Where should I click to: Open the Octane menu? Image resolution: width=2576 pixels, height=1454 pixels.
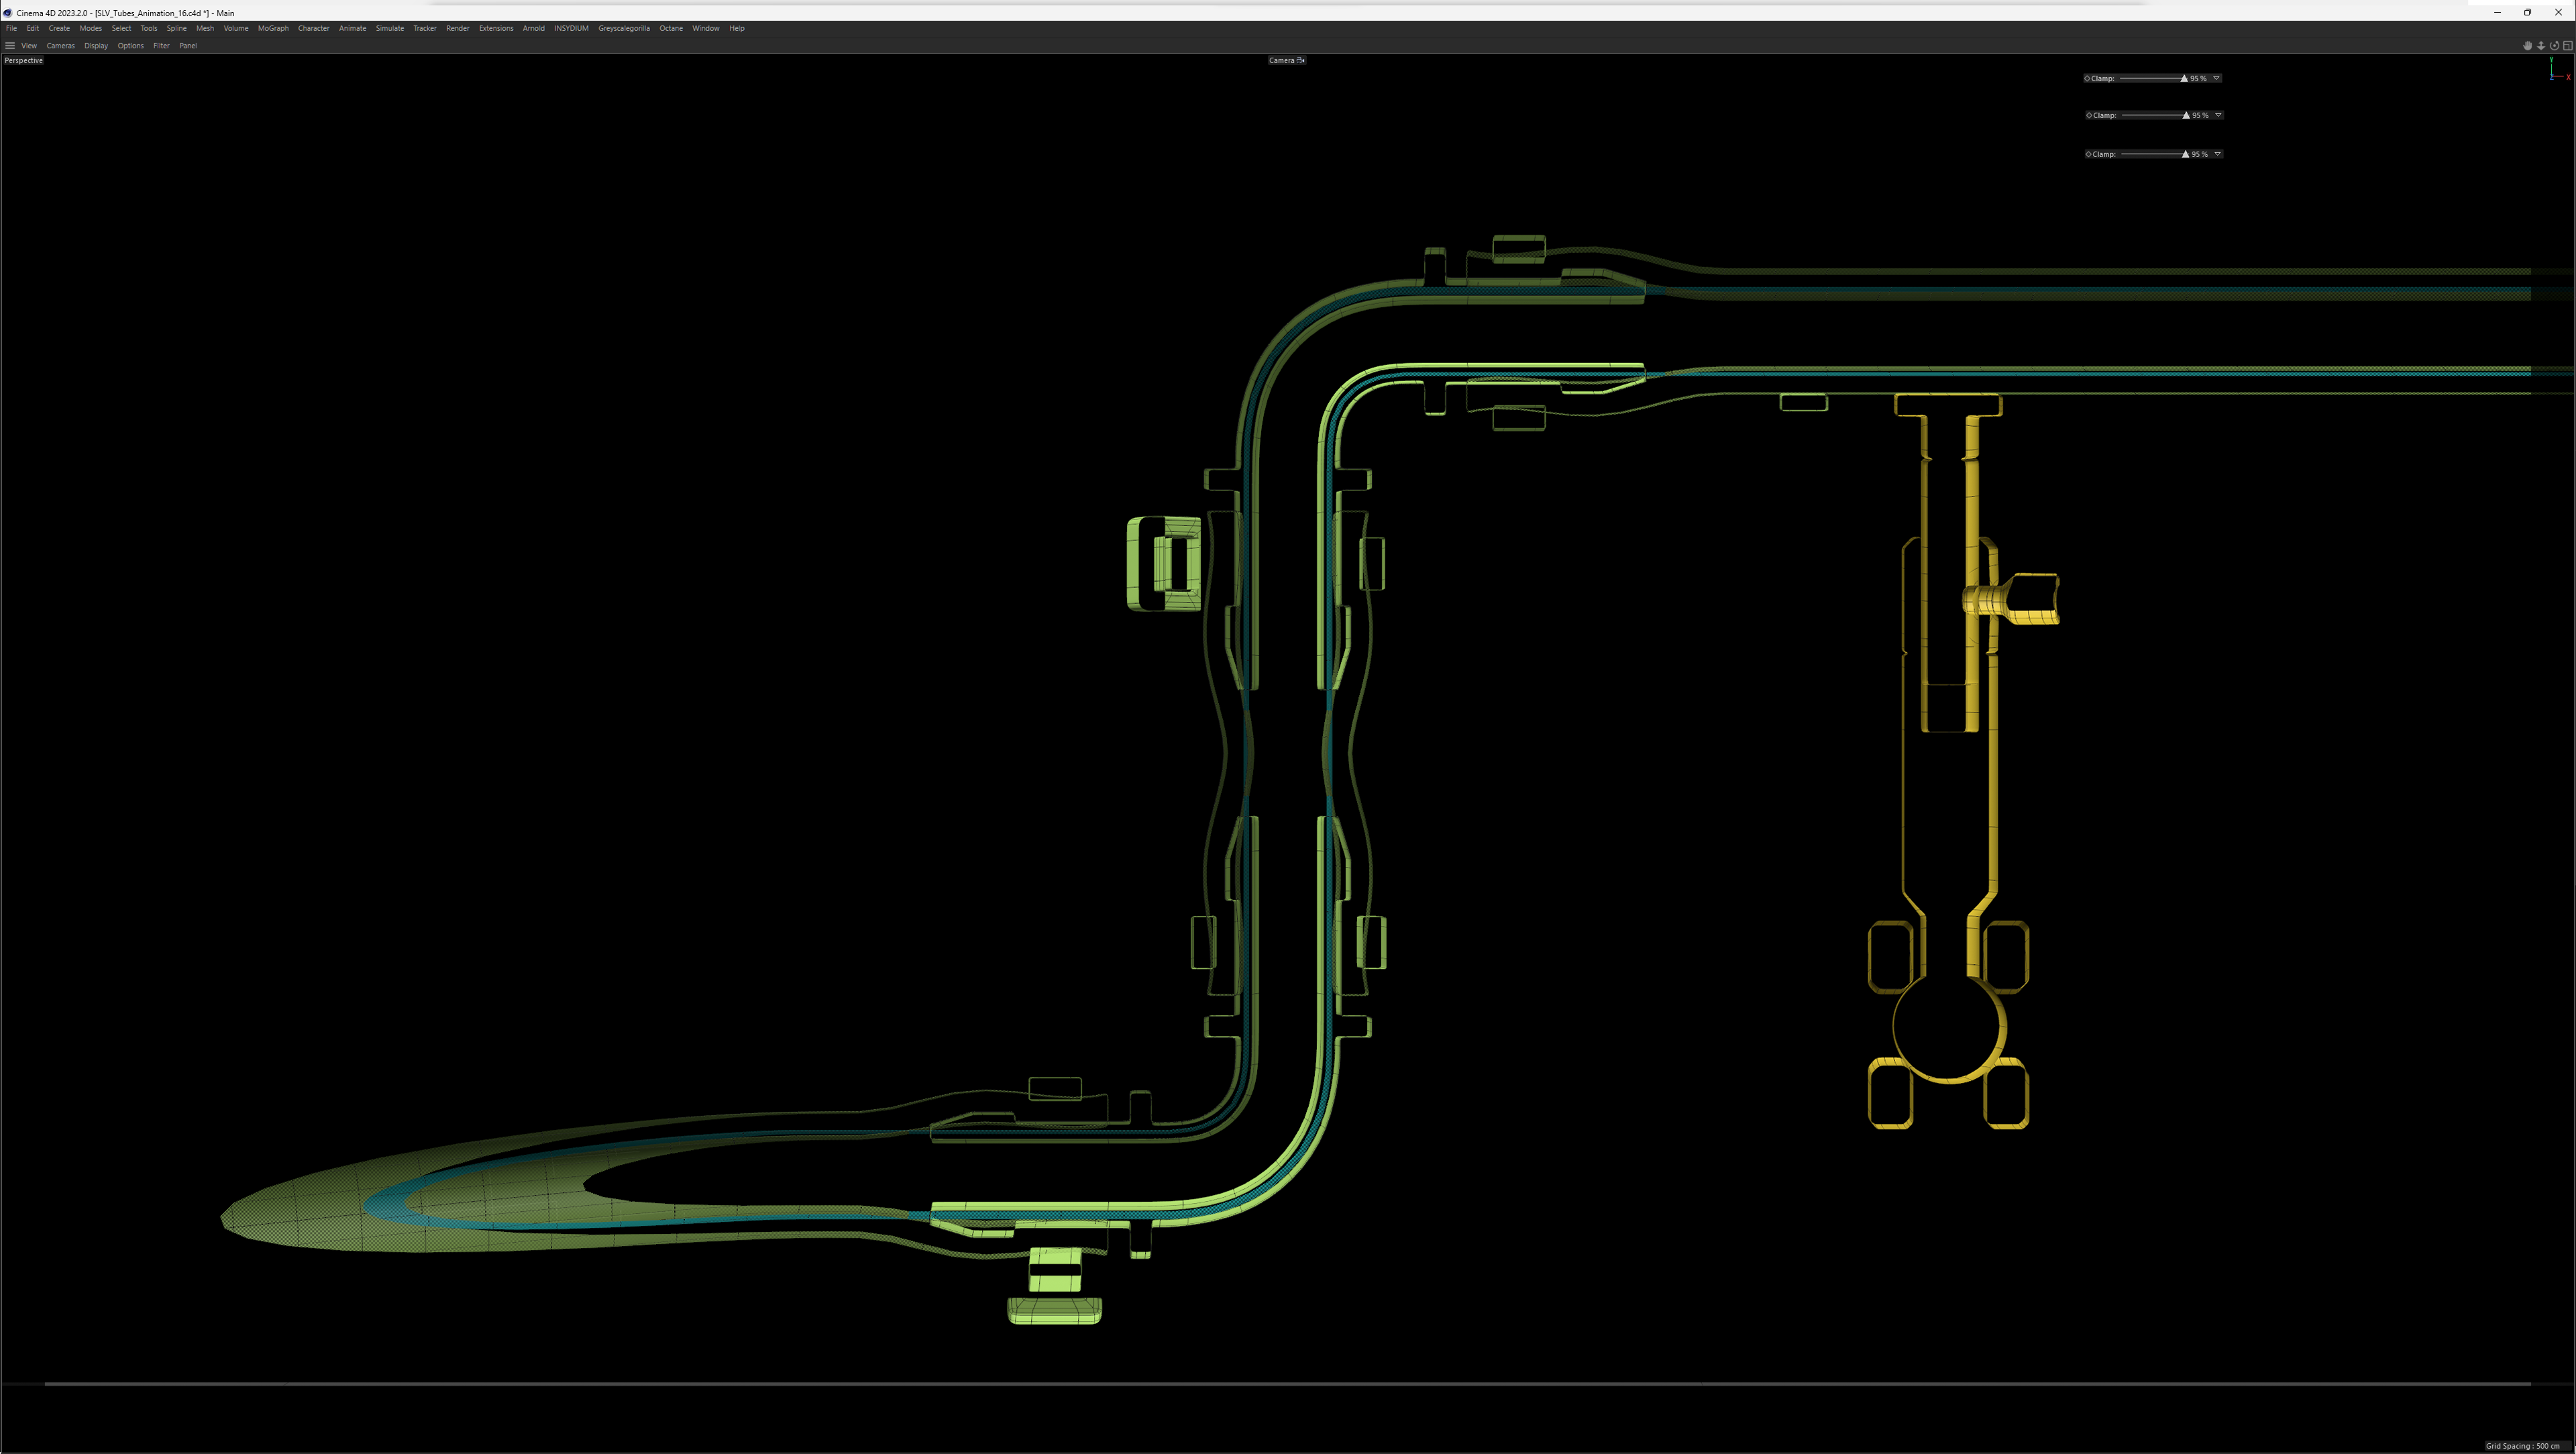(x=671, y=28)
